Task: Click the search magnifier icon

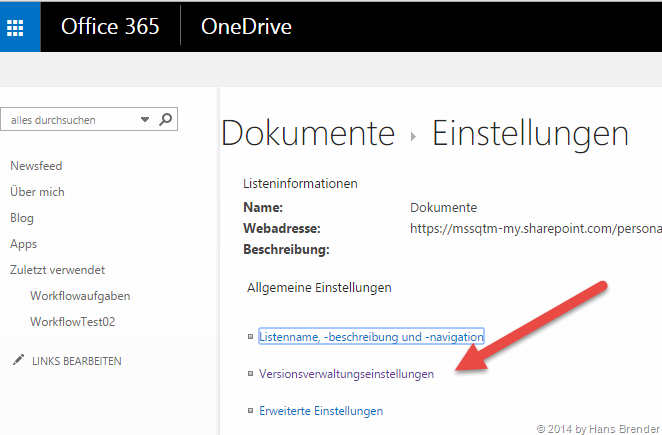Action: tap(167, 119)
